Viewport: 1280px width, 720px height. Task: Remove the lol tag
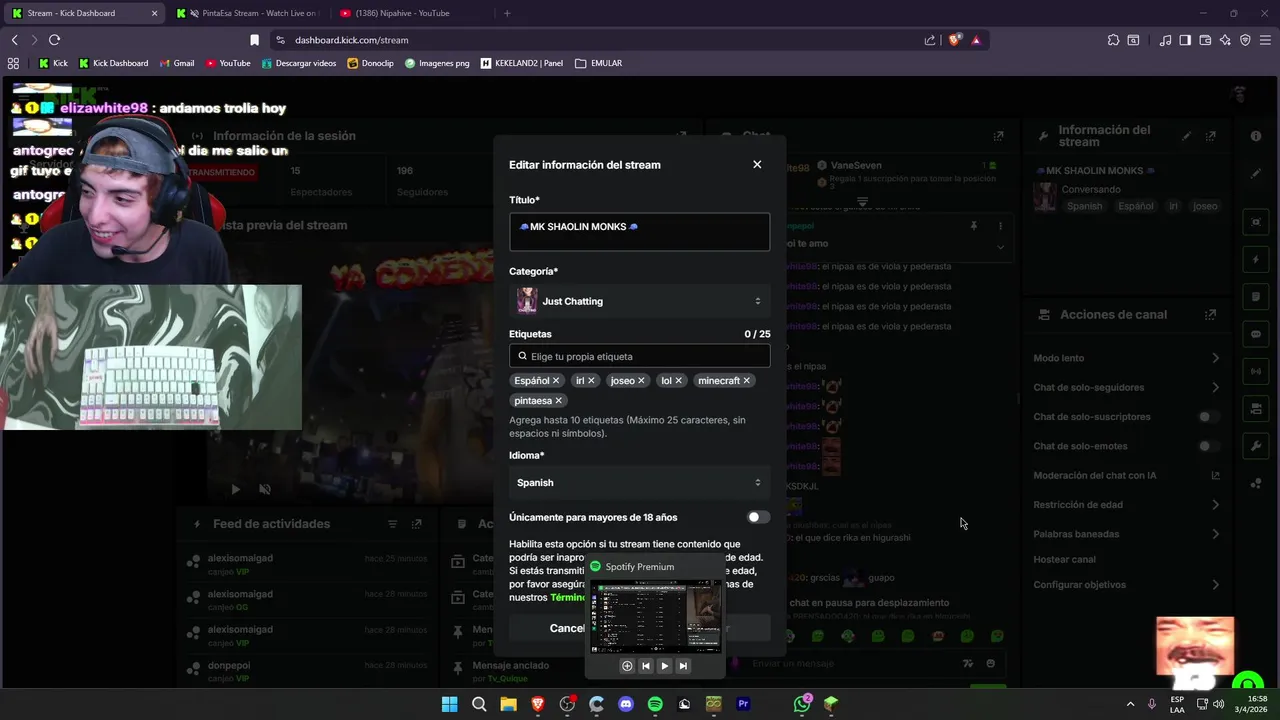(x=679, y=381)
